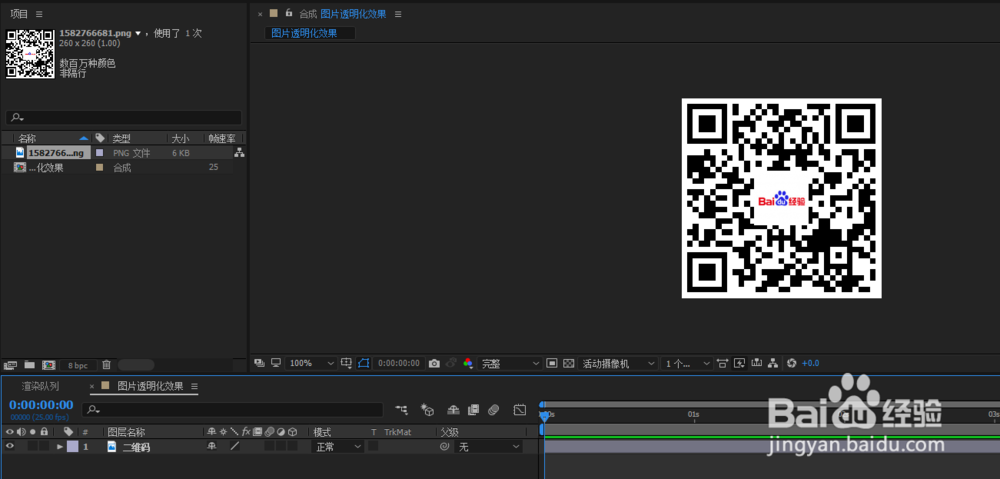Select the 二维码 layer name
The width and height of the screenshot is (1000, 479).
pyautogui.click(x=136, y=448)
